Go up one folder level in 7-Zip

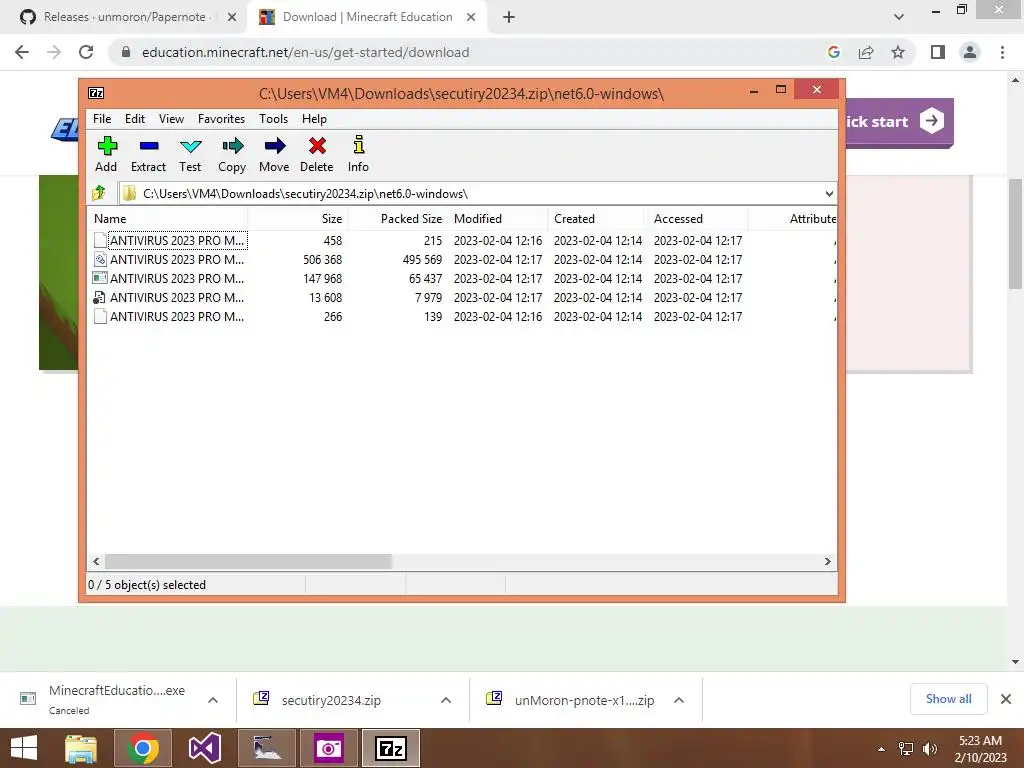pos(99,193)
